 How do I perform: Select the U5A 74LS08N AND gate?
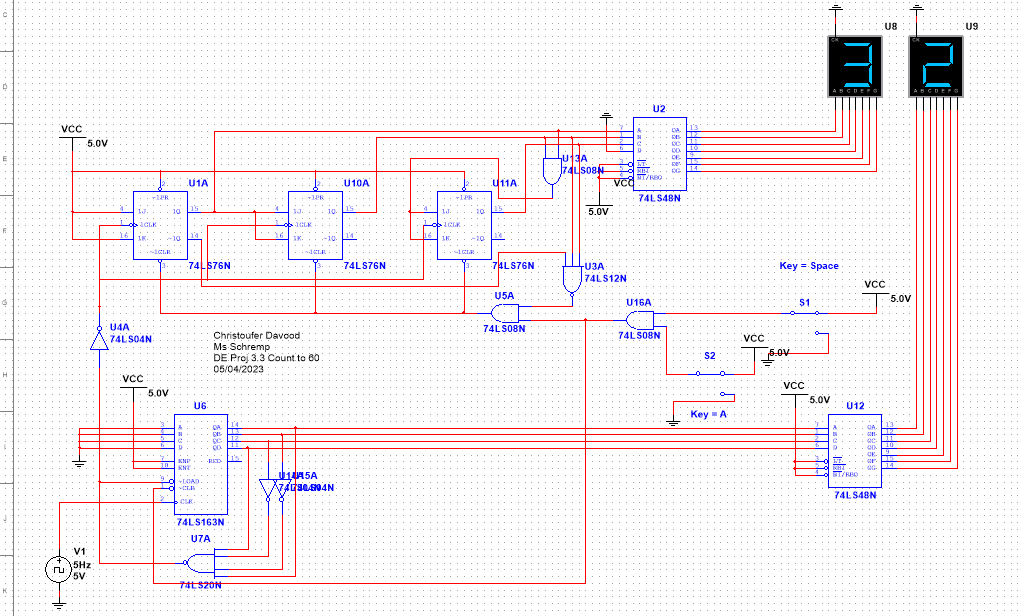click(505, 313)
